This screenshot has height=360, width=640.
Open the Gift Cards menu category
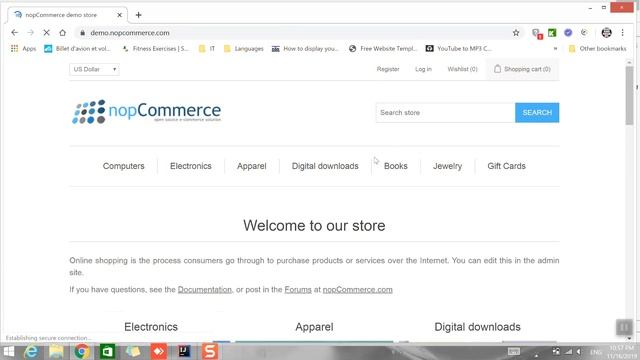507,166
